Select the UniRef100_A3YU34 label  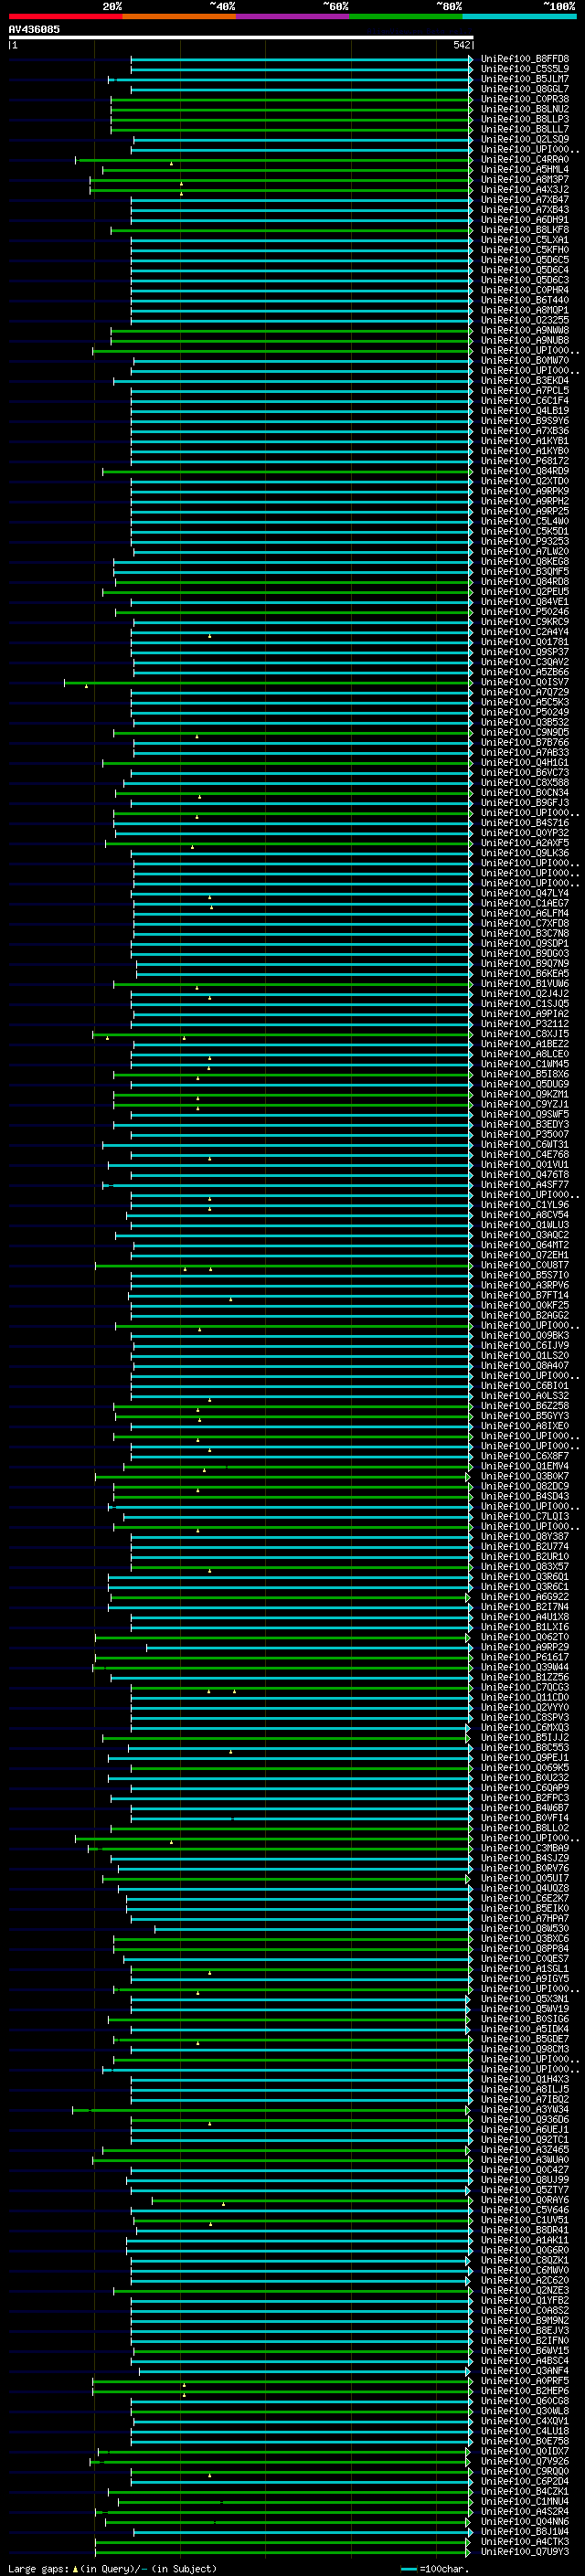pyautogui.click(x=525, y=2109)
